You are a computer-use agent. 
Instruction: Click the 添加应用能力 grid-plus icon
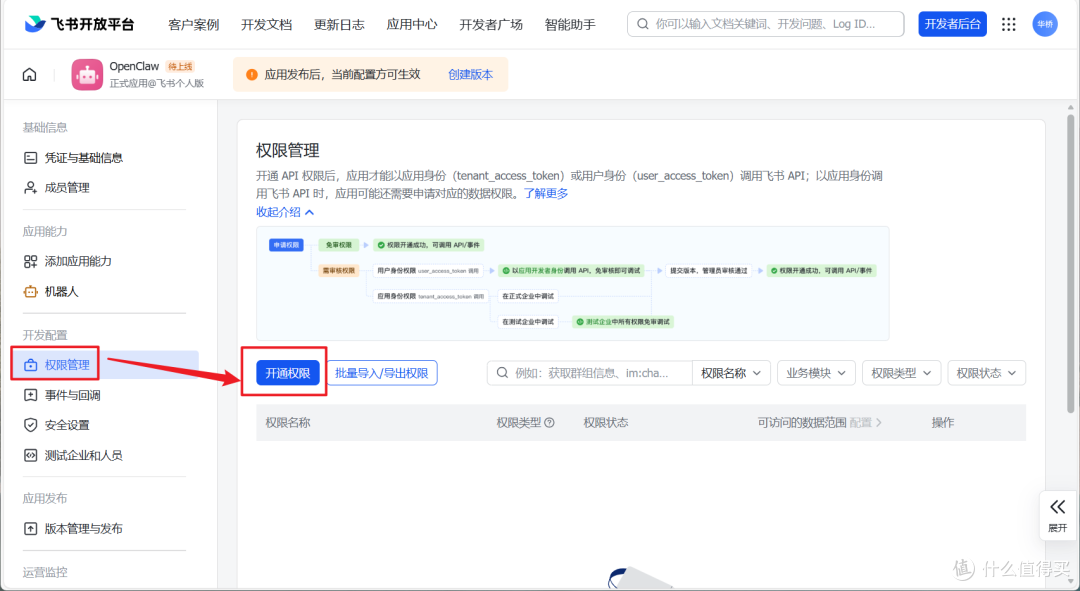[x=30, y=261]
